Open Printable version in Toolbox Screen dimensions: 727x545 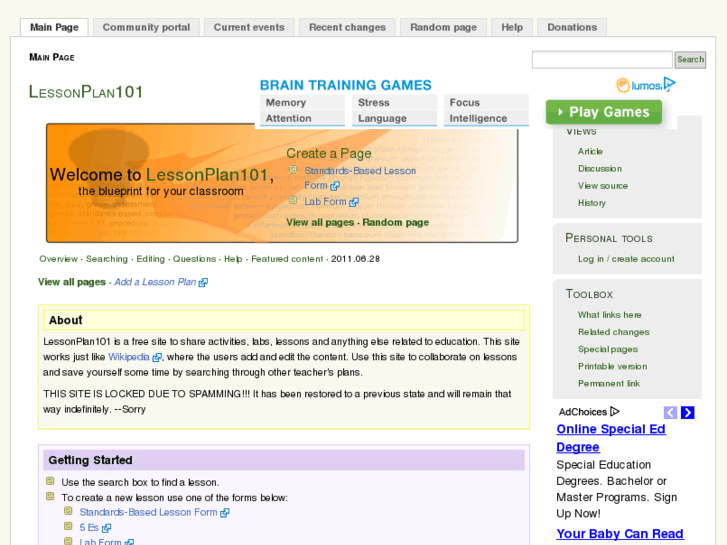[x=612, y=366]
